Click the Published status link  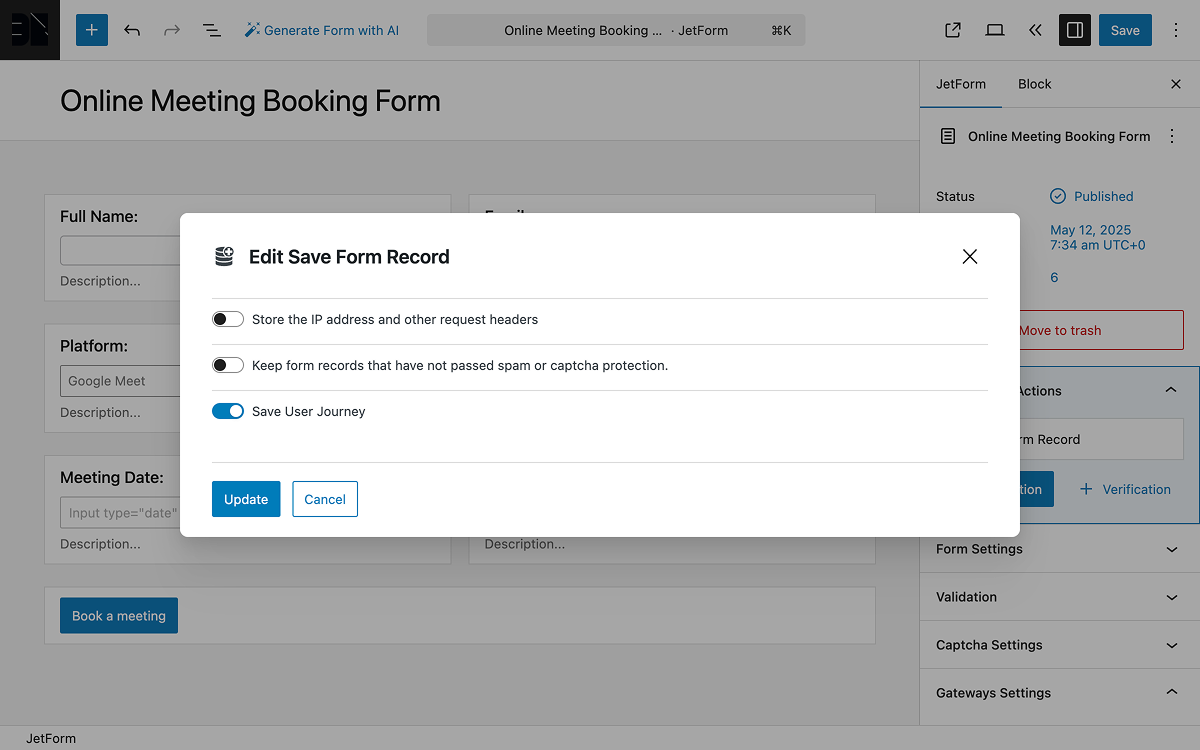[x=1101, y=196]
